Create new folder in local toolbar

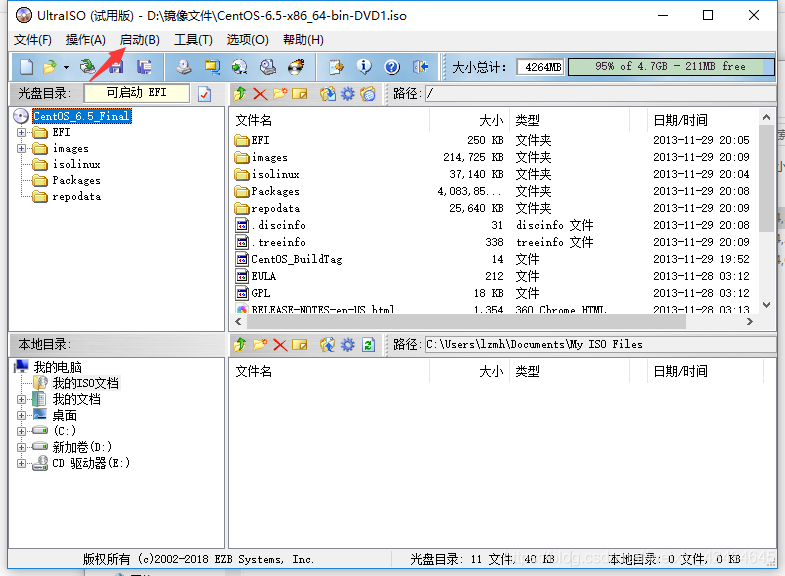tap(260, 345)
